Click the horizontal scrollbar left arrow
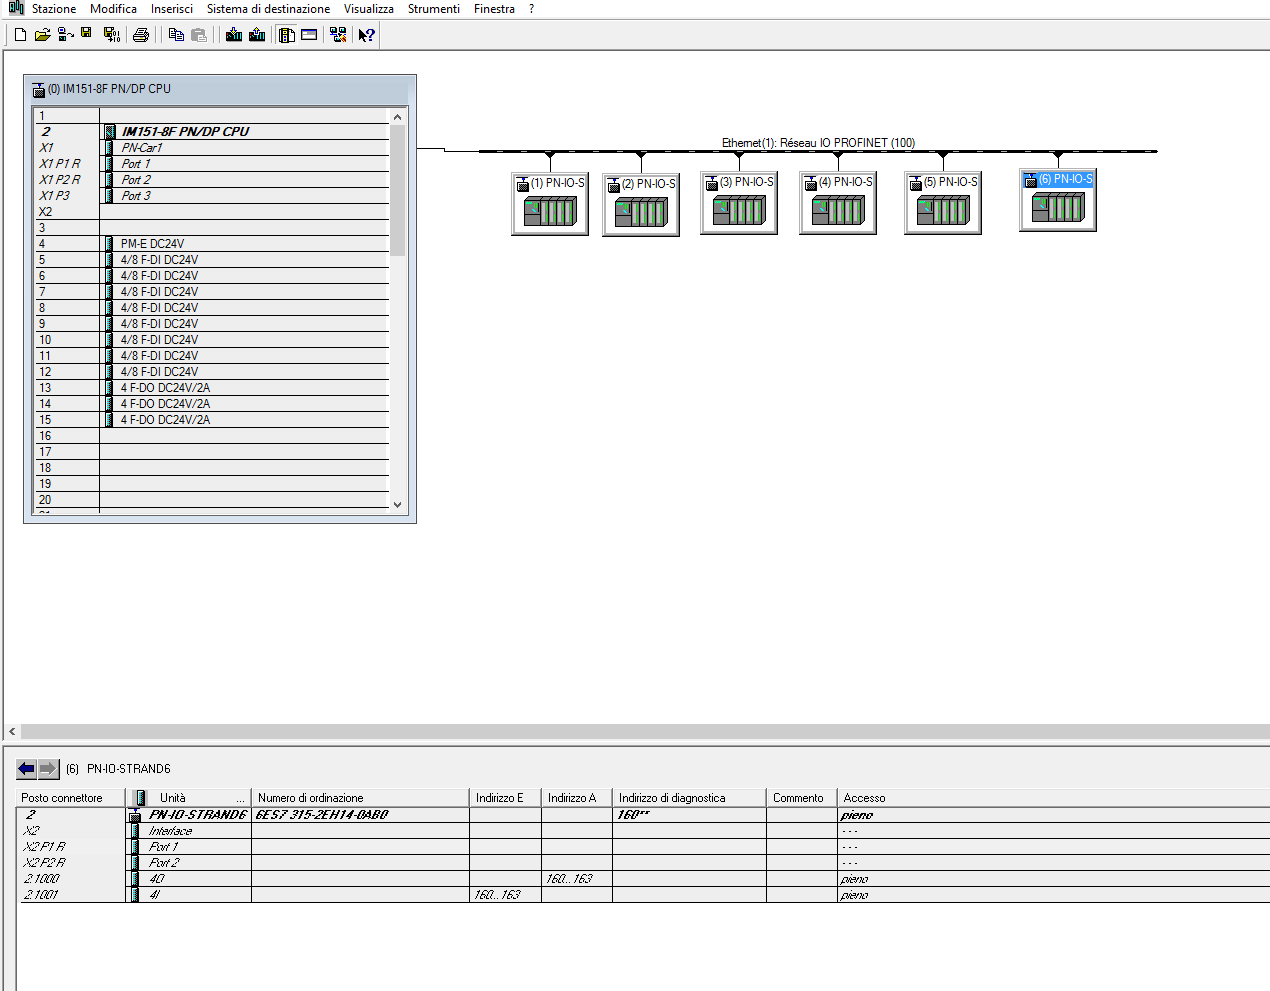 (12, 732)
